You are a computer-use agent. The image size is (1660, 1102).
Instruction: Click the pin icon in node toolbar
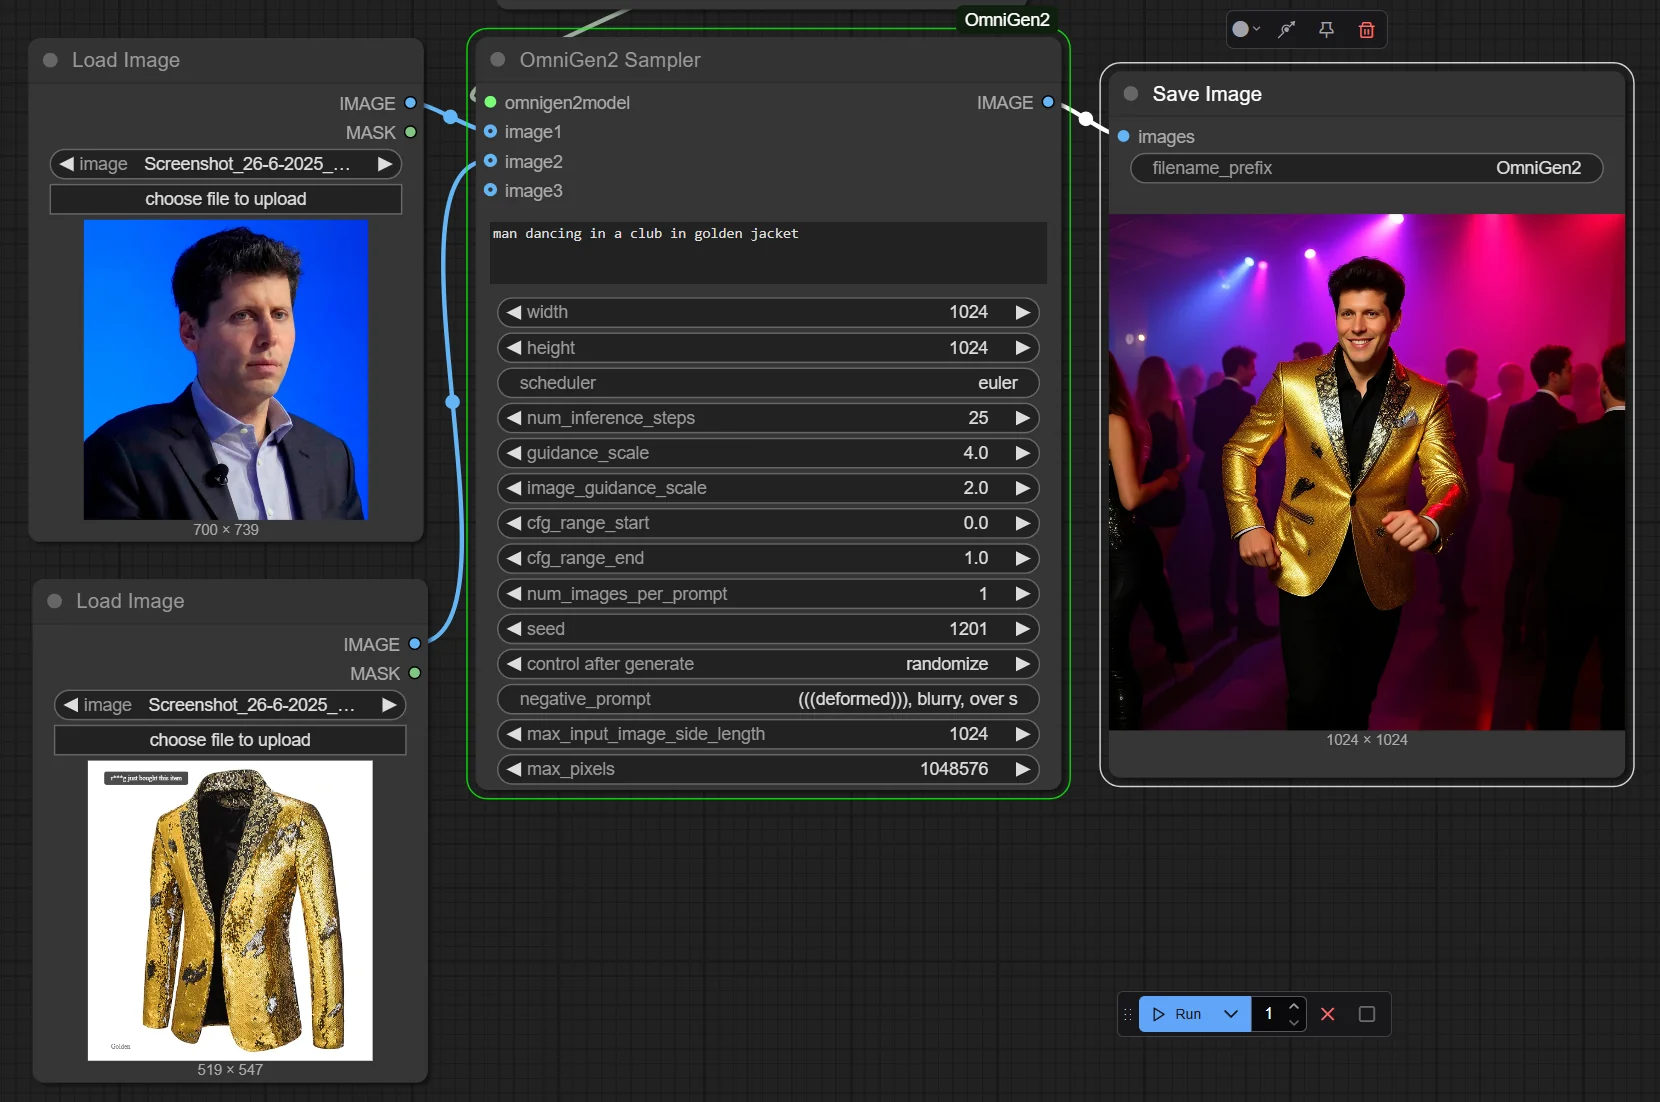pos(1326,30)
